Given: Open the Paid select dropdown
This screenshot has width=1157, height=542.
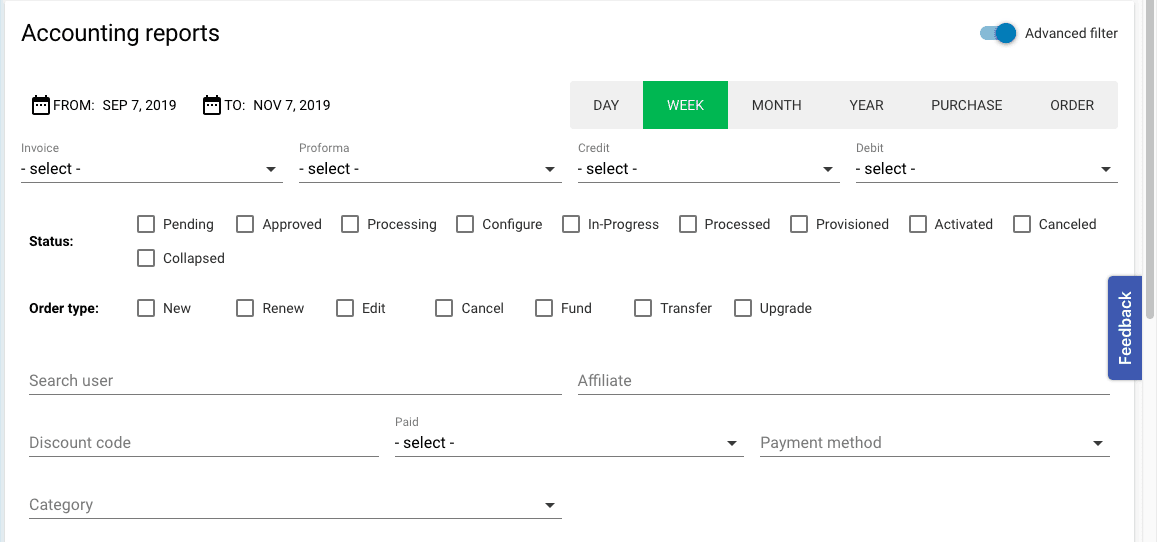Looking at the screenshot, I should click(x=568, y=443).
